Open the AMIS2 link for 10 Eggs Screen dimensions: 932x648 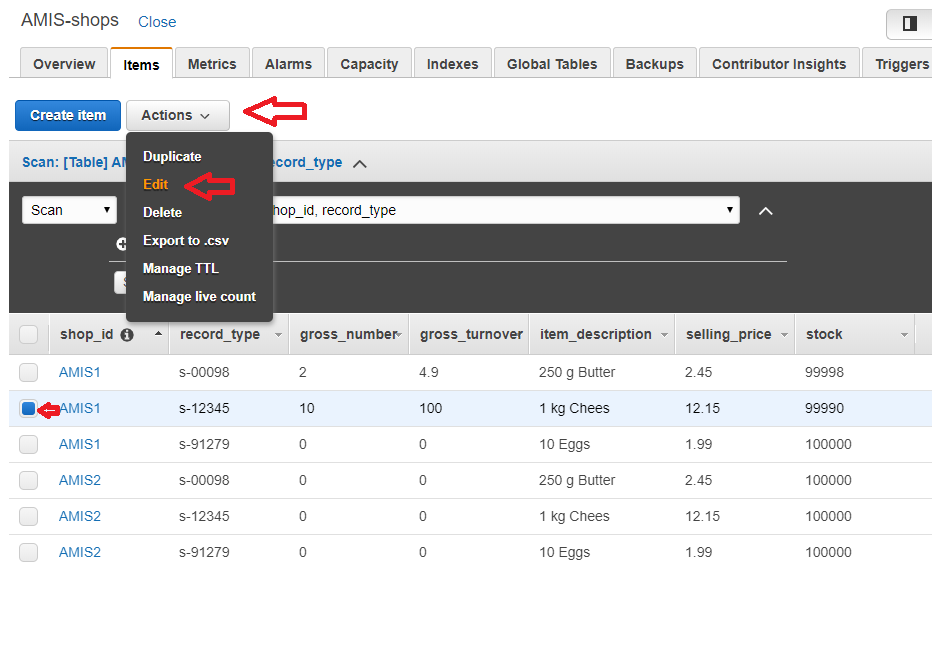point(80,552)
